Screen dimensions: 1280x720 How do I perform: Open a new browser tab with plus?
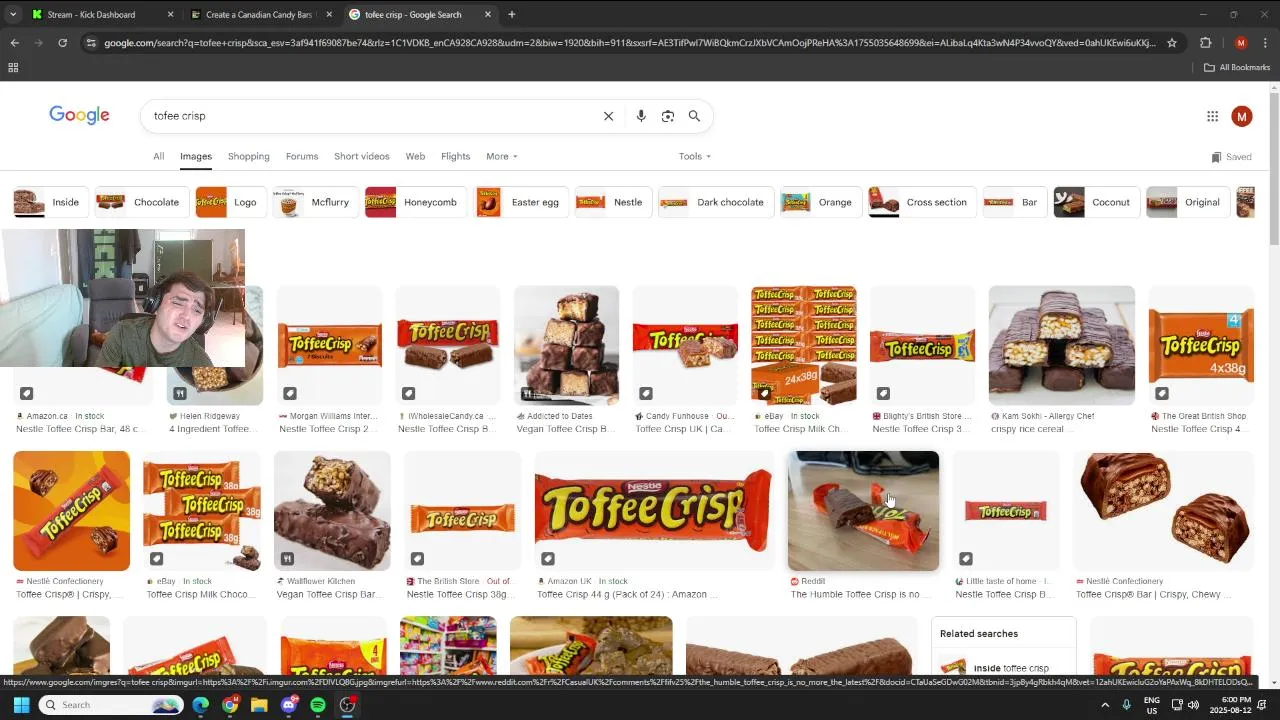pos(512,15)
